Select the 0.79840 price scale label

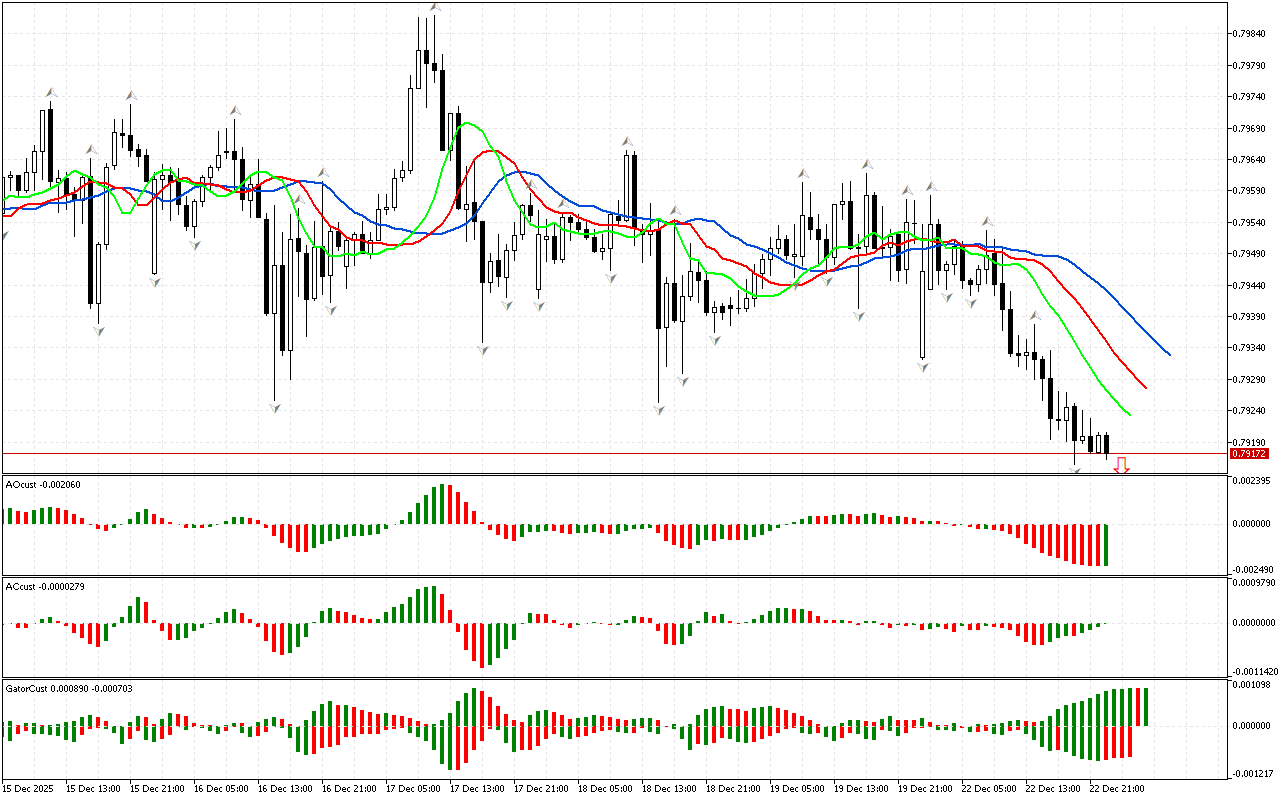1250,33
